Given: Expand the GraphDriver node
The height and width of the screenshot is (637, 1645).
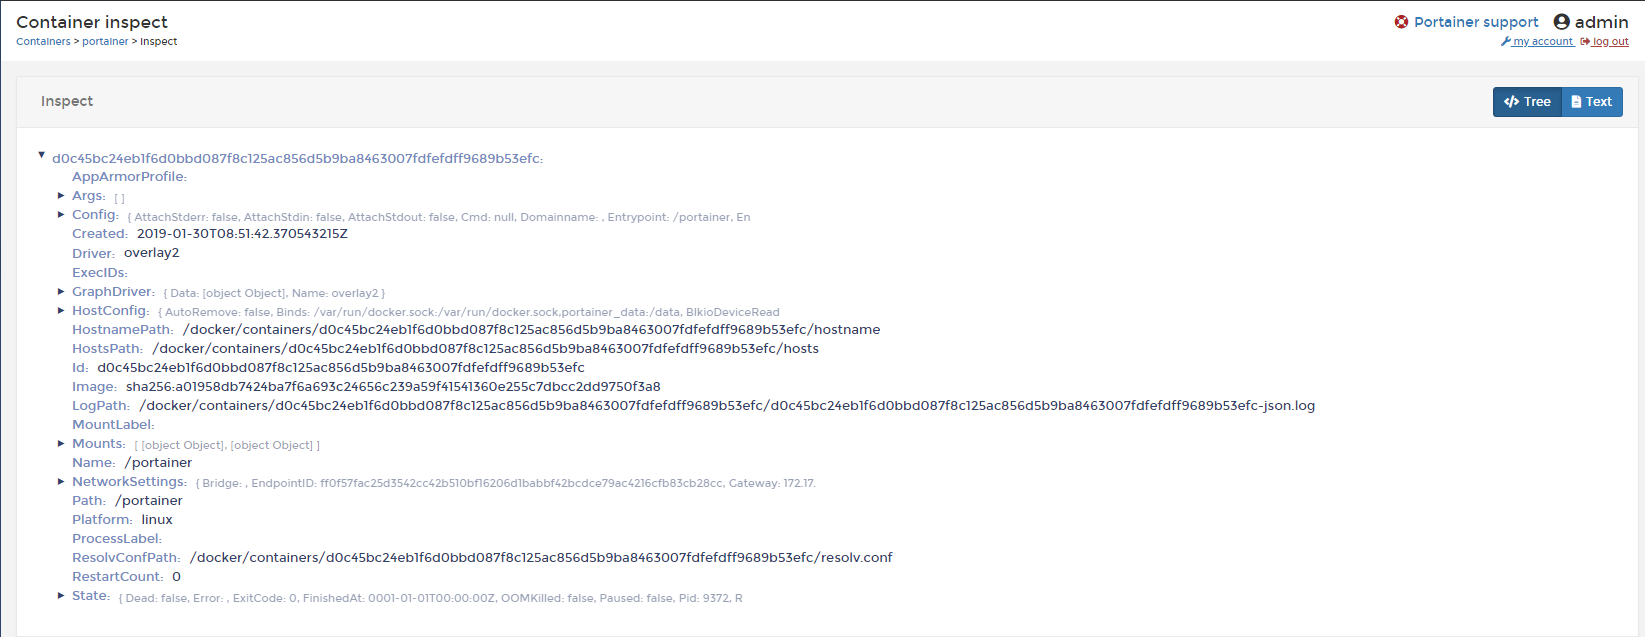Looking at the screenshot, I should 61,292.
